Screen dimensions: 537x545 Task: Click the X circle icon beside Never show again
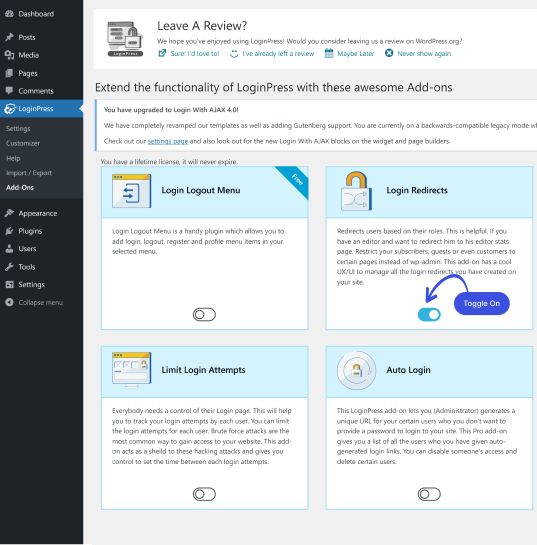click(x=389, y=53)
